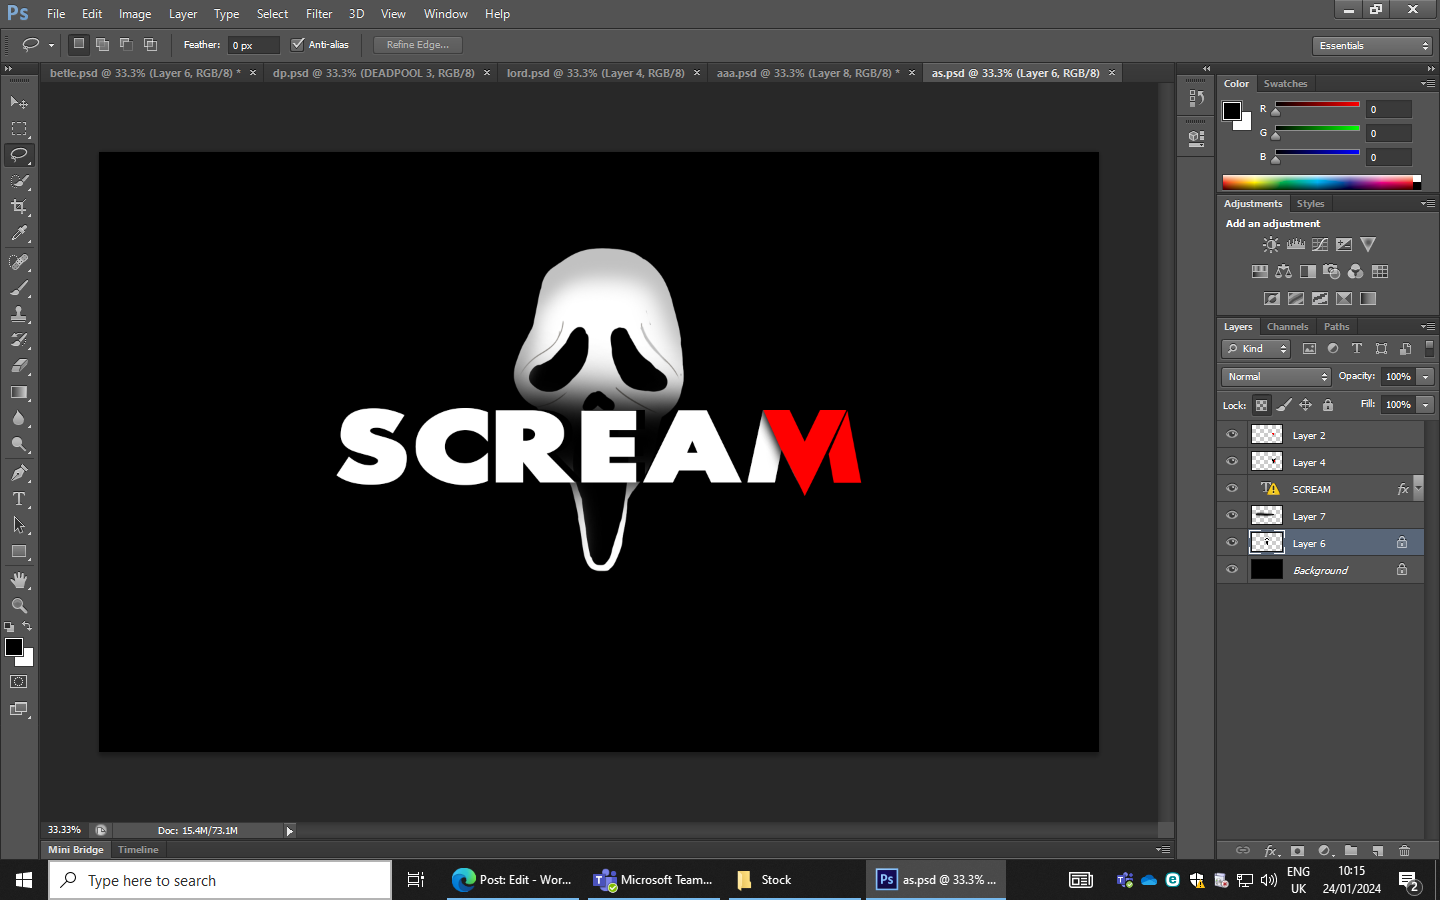Click the Create new layer icon
Screen dimensions: 1440x900
pyautogui.click(x=1378, y=851)
